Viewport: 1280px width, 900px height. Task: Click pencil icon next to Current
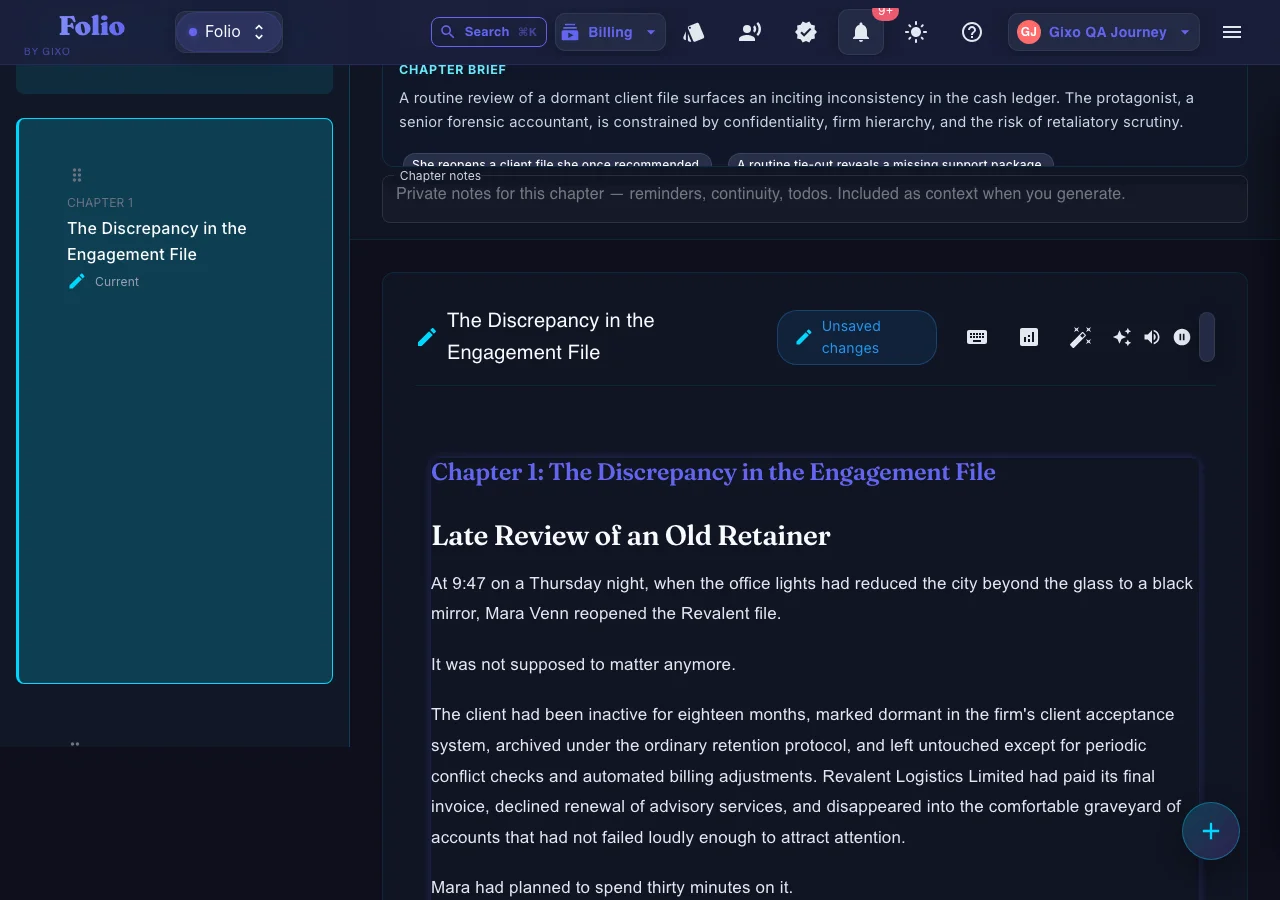click(77, 282)
